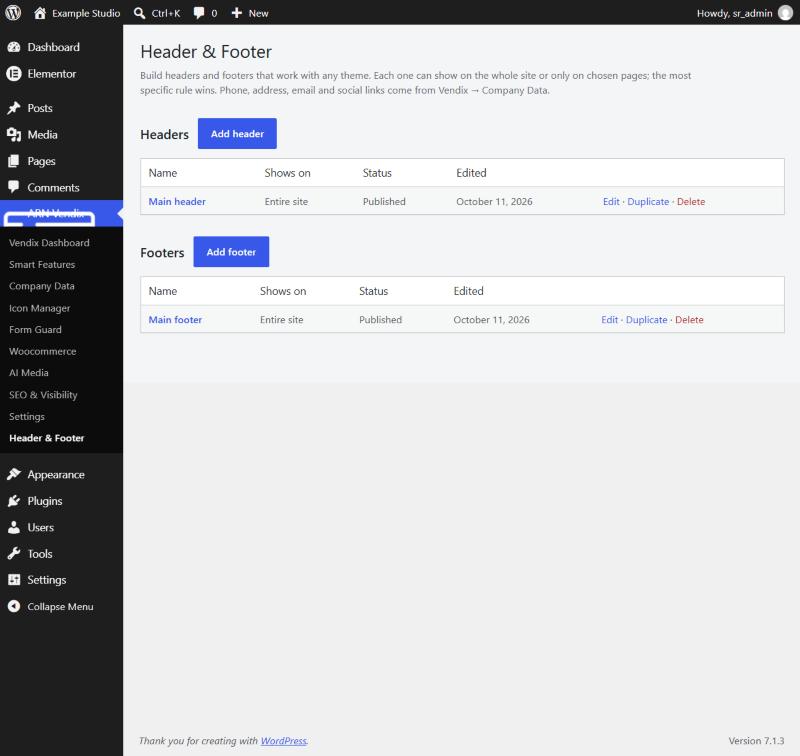Click the Add header button
Viewport: 800px width, 756px height.
click(x=237, y=134)
